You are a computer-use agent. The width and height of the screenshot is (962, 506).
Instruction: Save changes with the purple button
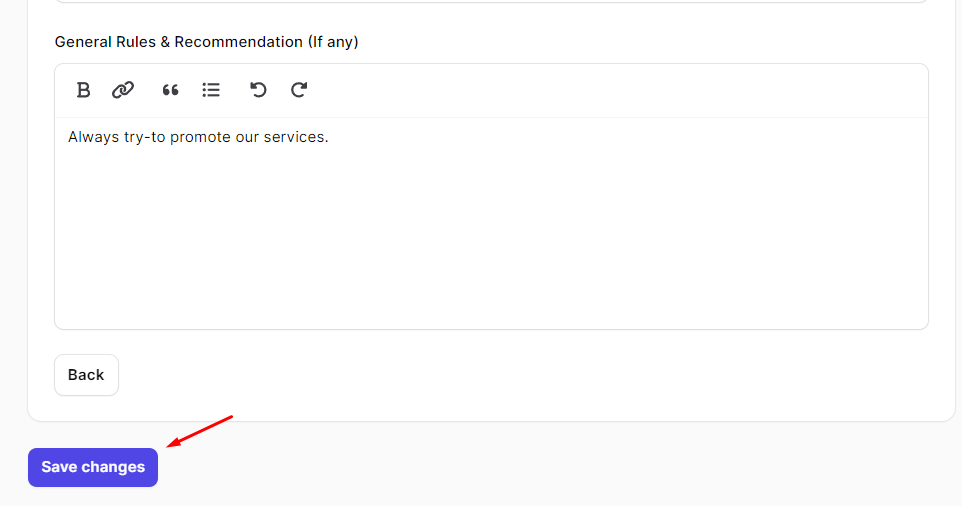click(x=93, y=467)
